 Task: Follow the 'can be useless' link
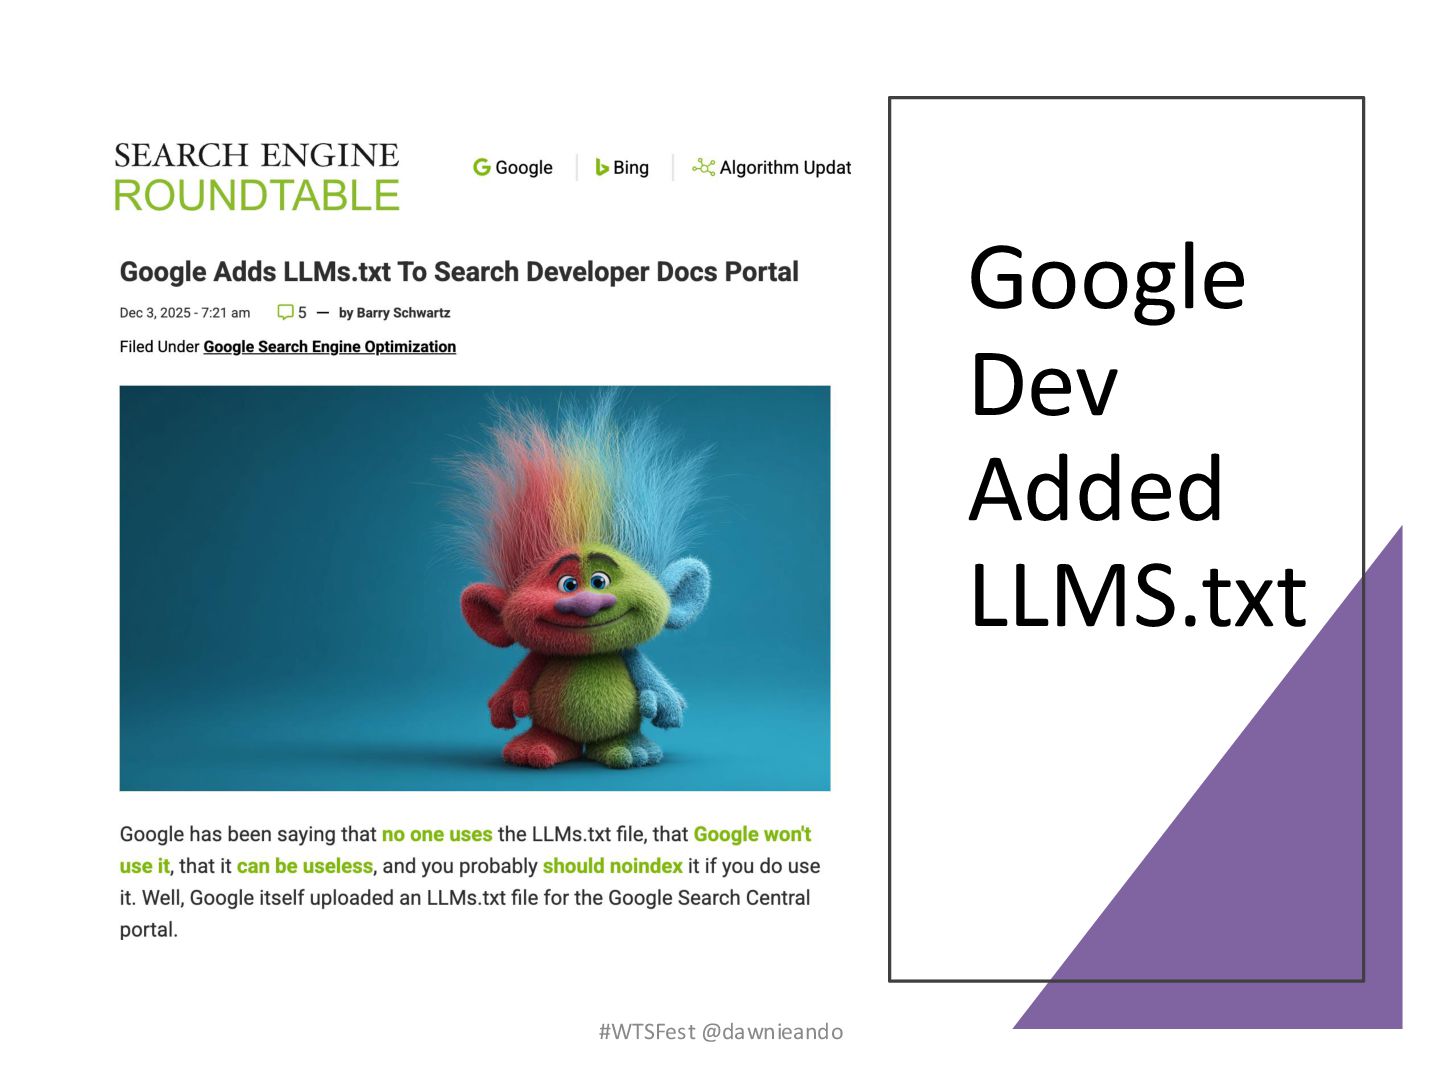tap(305, 866)
